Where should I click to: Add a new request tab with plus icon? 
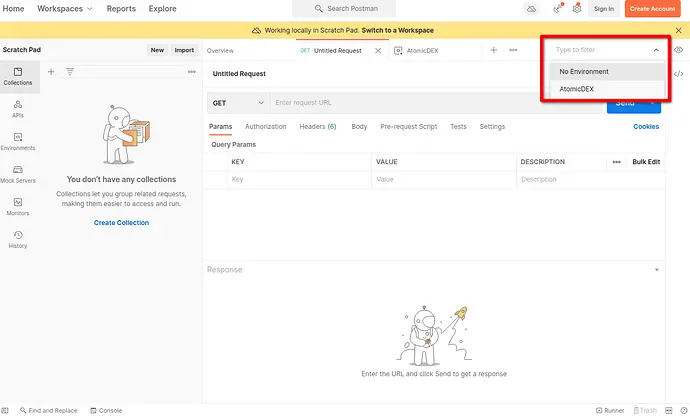point(493,50)
